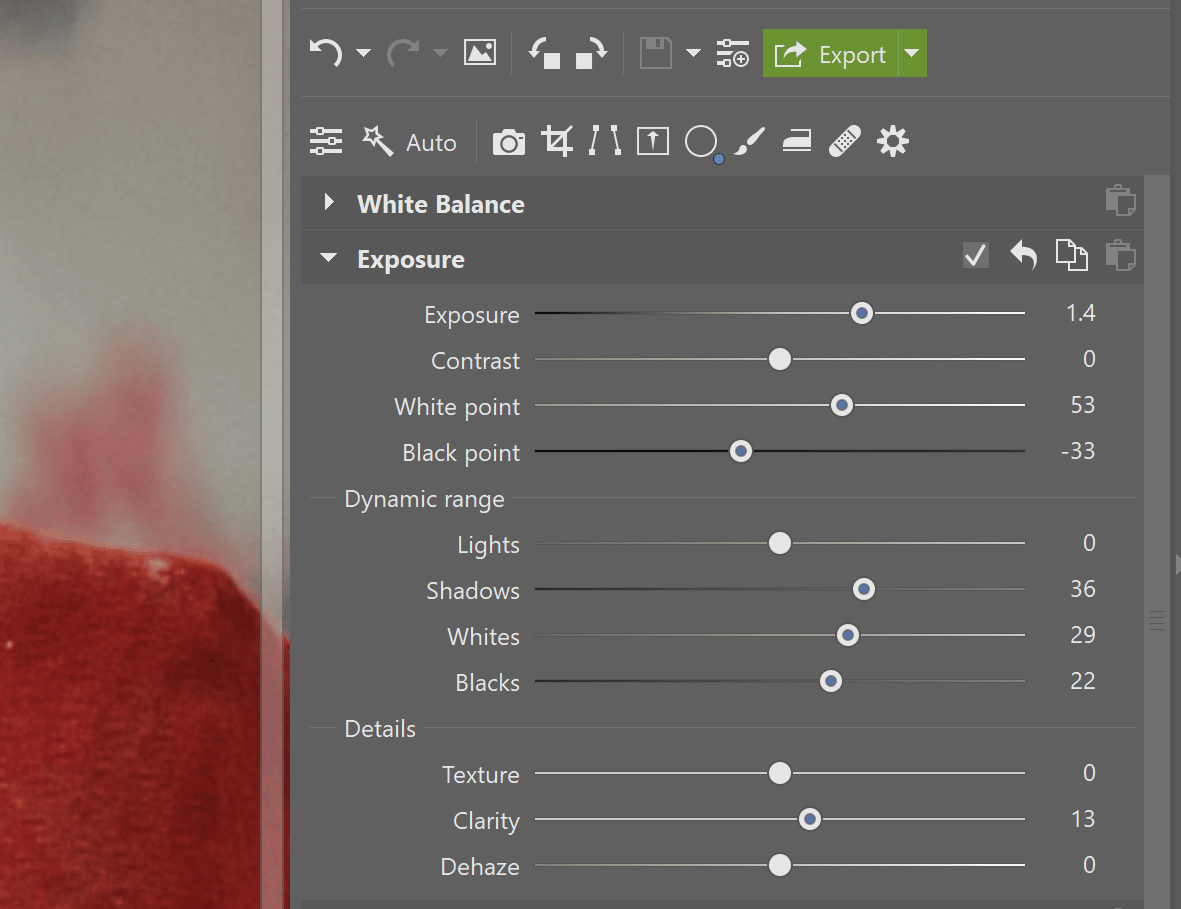This screenshot has height=909, width=1181.
Task: Click the camera icon in the toolbar
Action: click(x=509, y=142)
